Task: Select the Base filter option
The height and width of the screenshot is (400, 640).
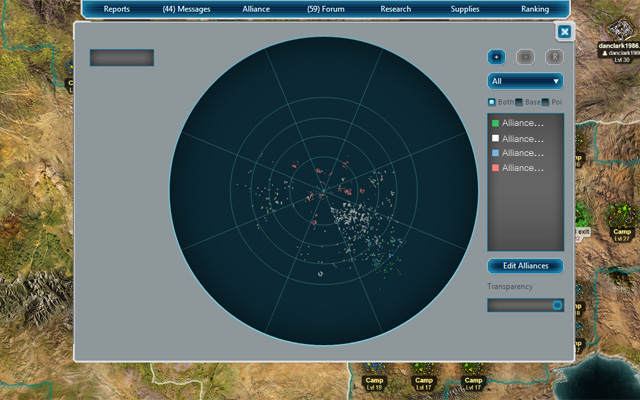Action: [x=519, y=102]
